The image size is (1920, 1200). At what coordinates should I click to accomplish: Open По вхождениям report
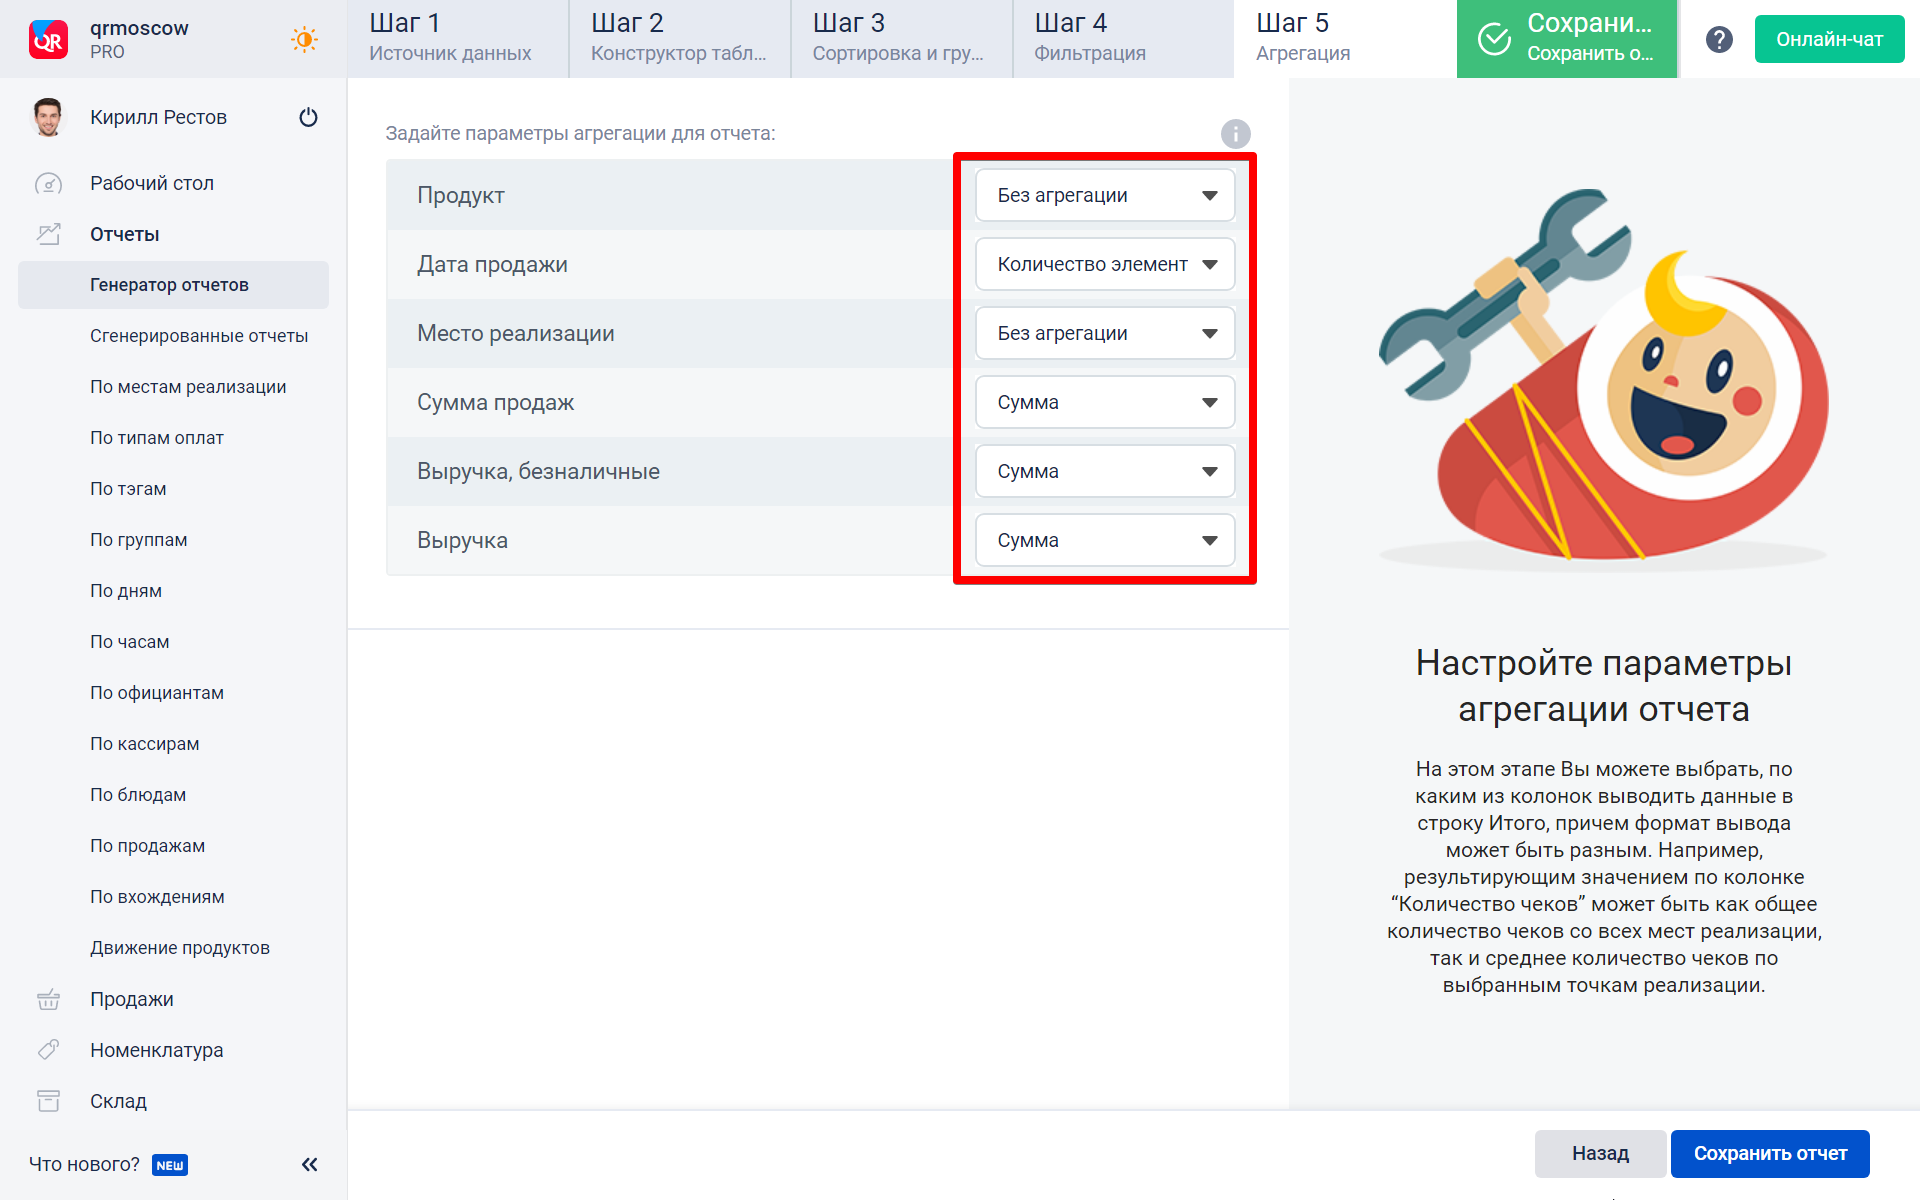click(x=157, y=897)
